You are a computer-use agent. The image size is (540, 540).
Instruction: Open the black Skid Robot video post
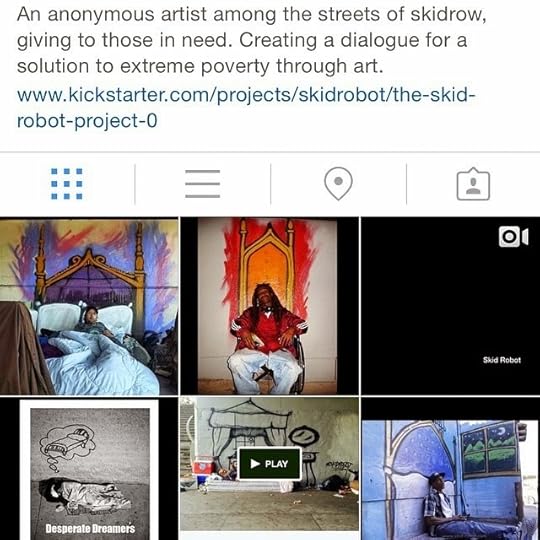pos(450,306)
